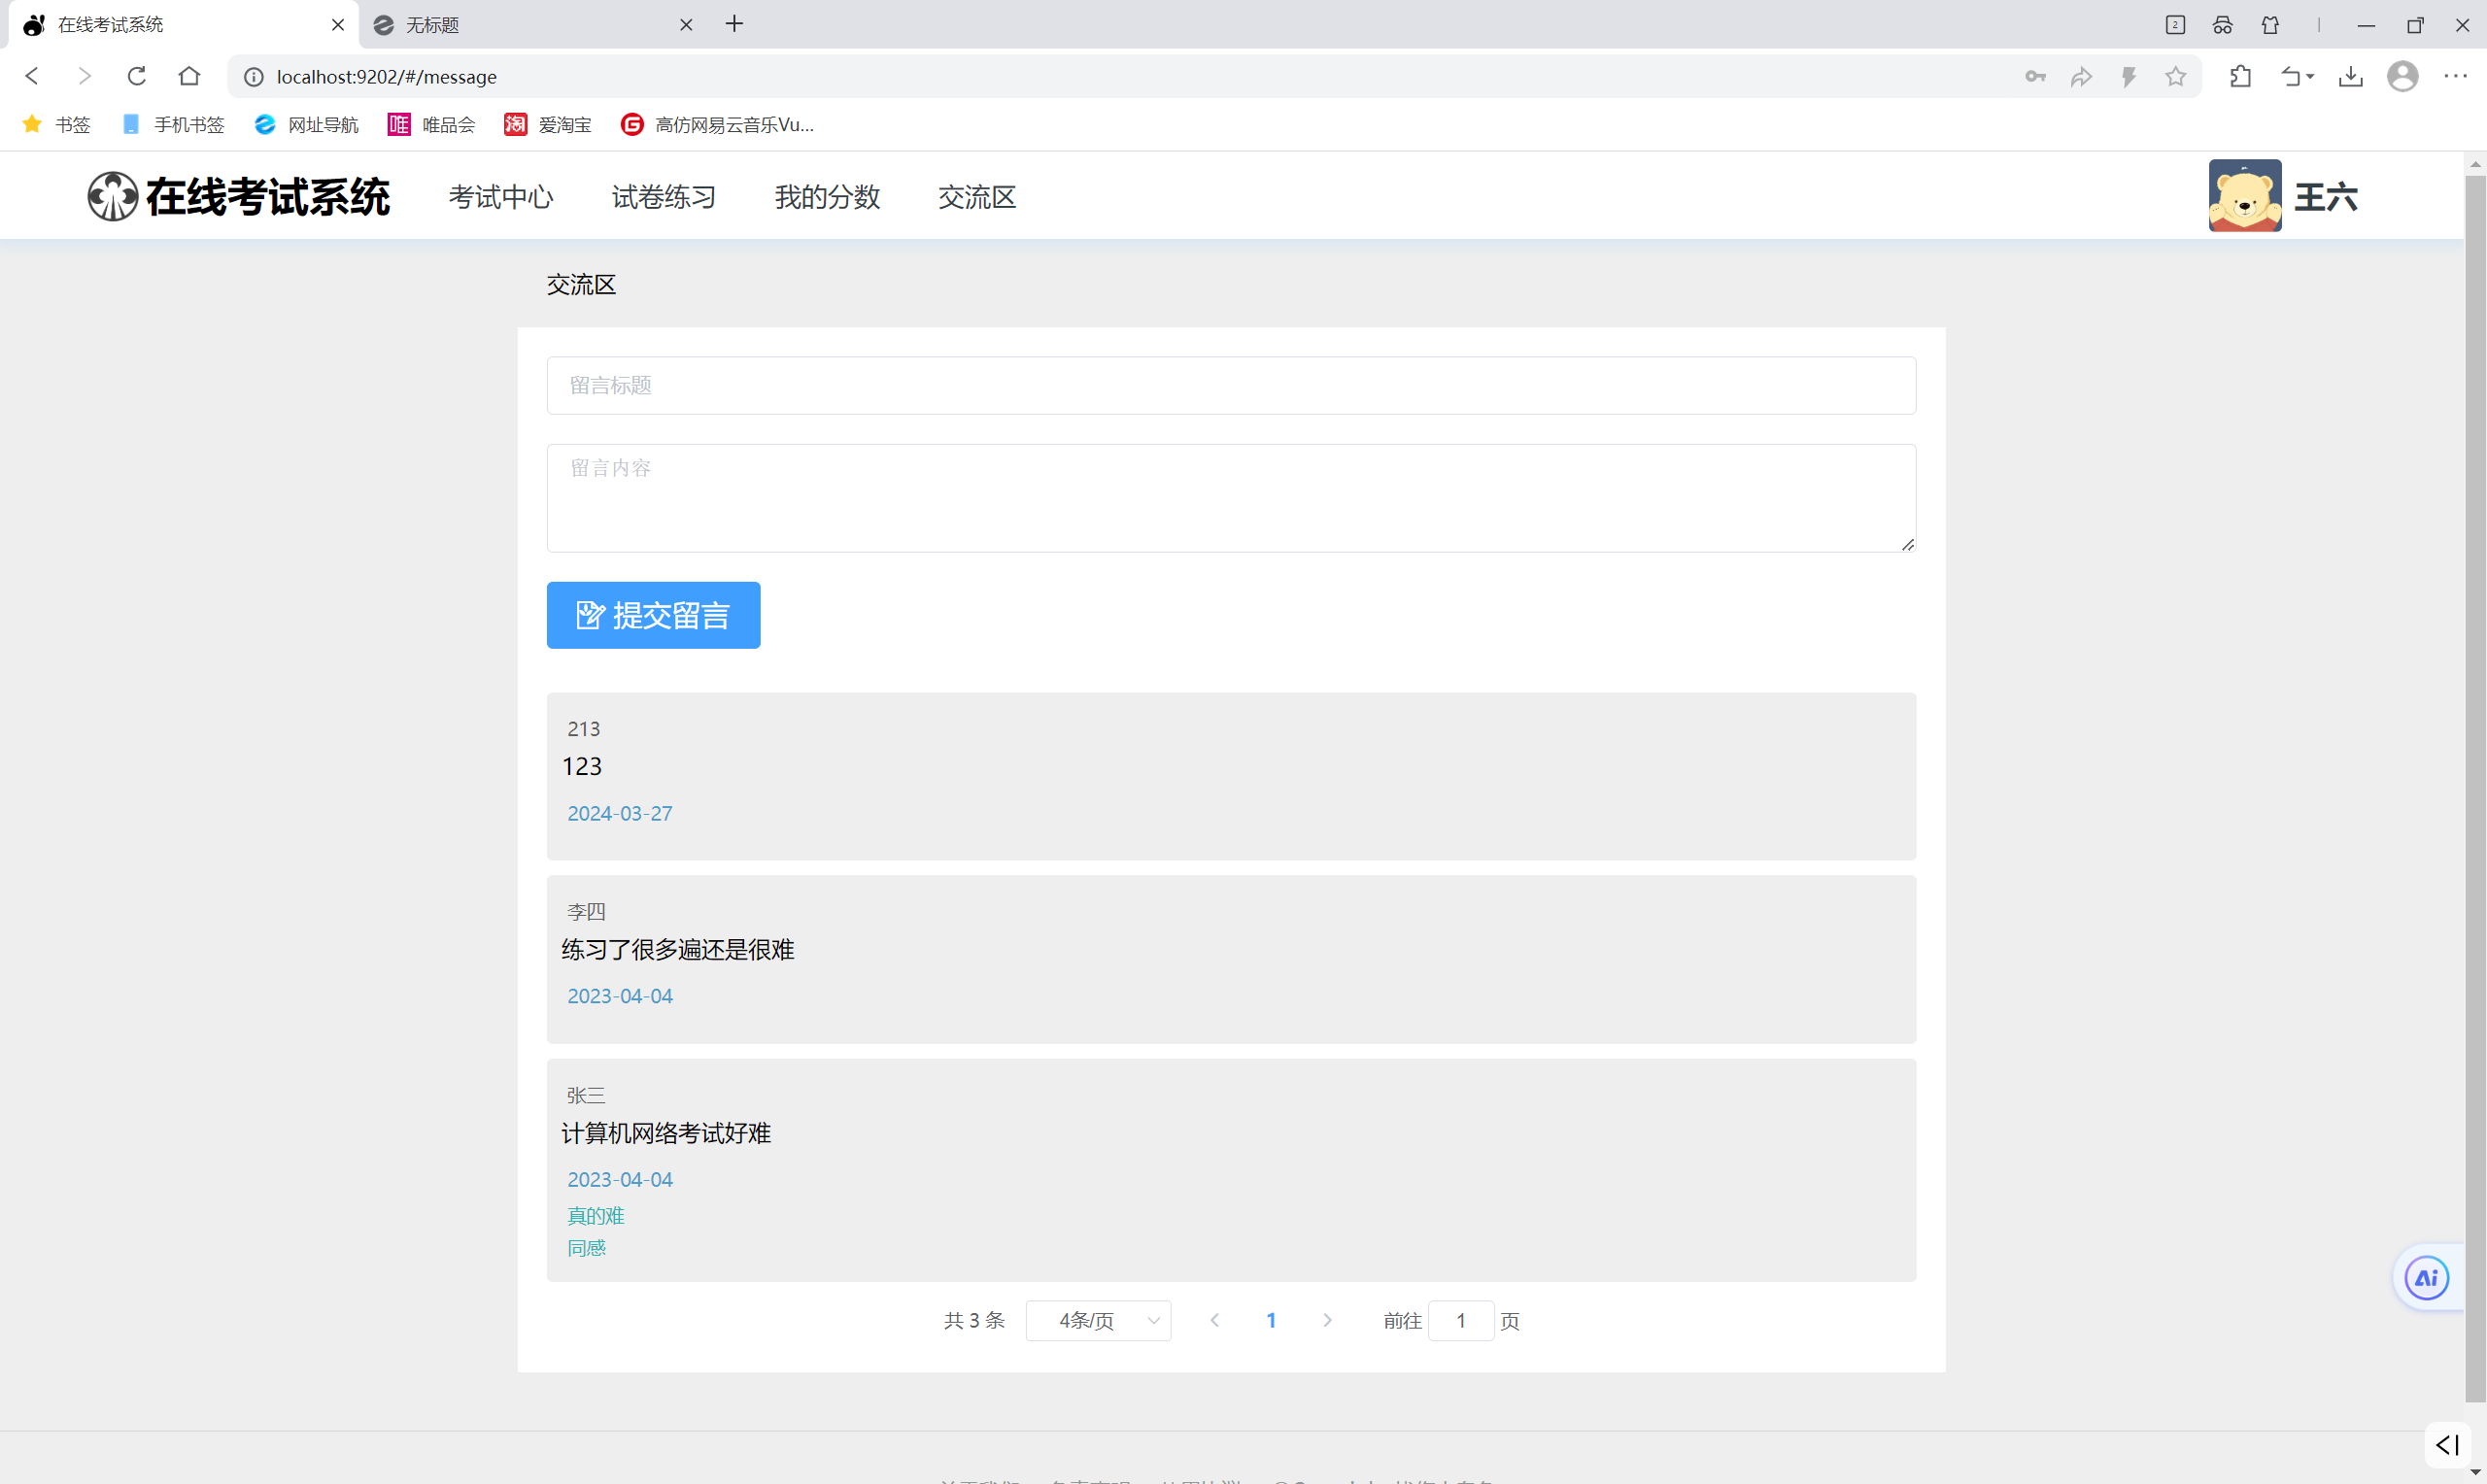This screenshot has width=2487, height=1484.
Task: Expand the undo history dropdown arrow
Action: click(2310, 76)
